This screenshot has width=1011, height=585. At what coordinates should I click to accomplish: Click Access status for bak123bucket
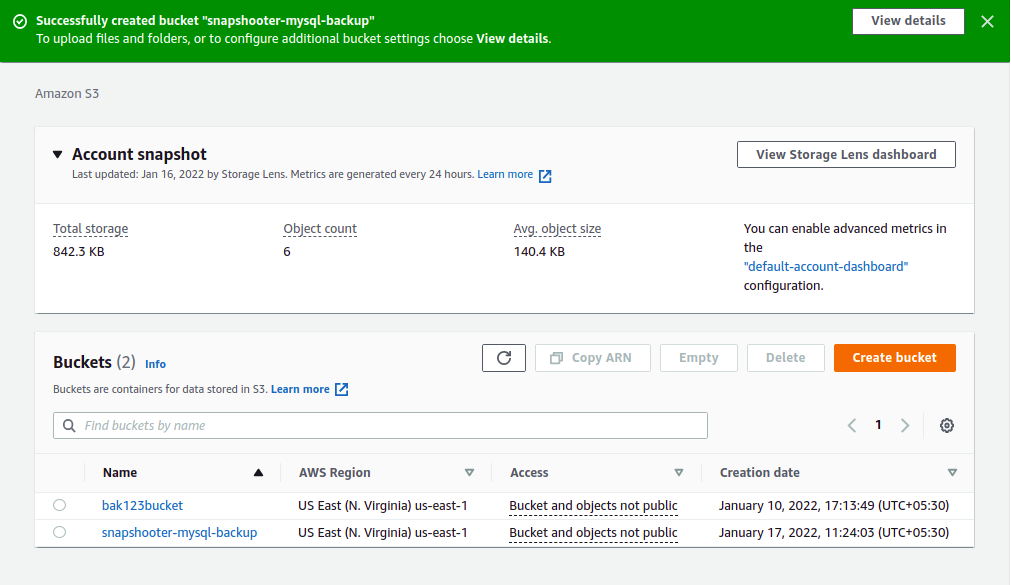point(593,506)
